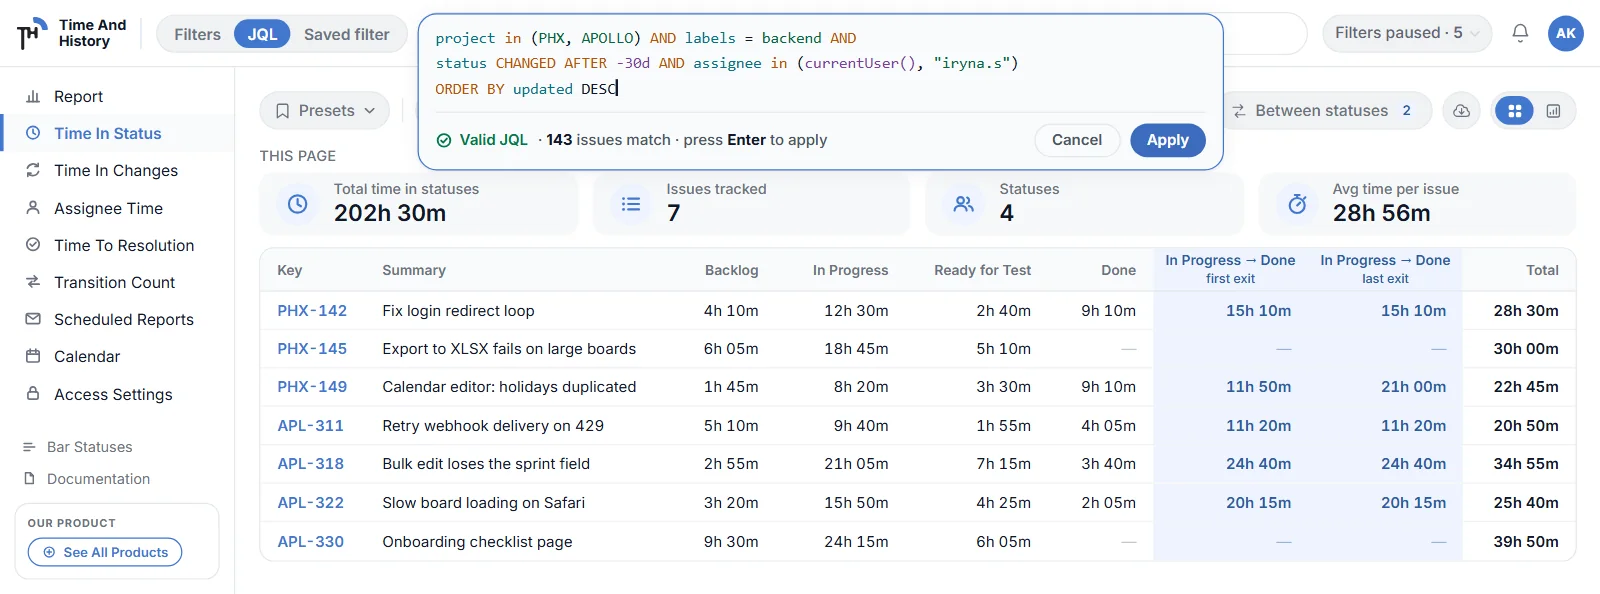This screenshot has height=594, width=1600.
Task: Click In Progress → Done first exit header
Action: [x=1230, y=269]
